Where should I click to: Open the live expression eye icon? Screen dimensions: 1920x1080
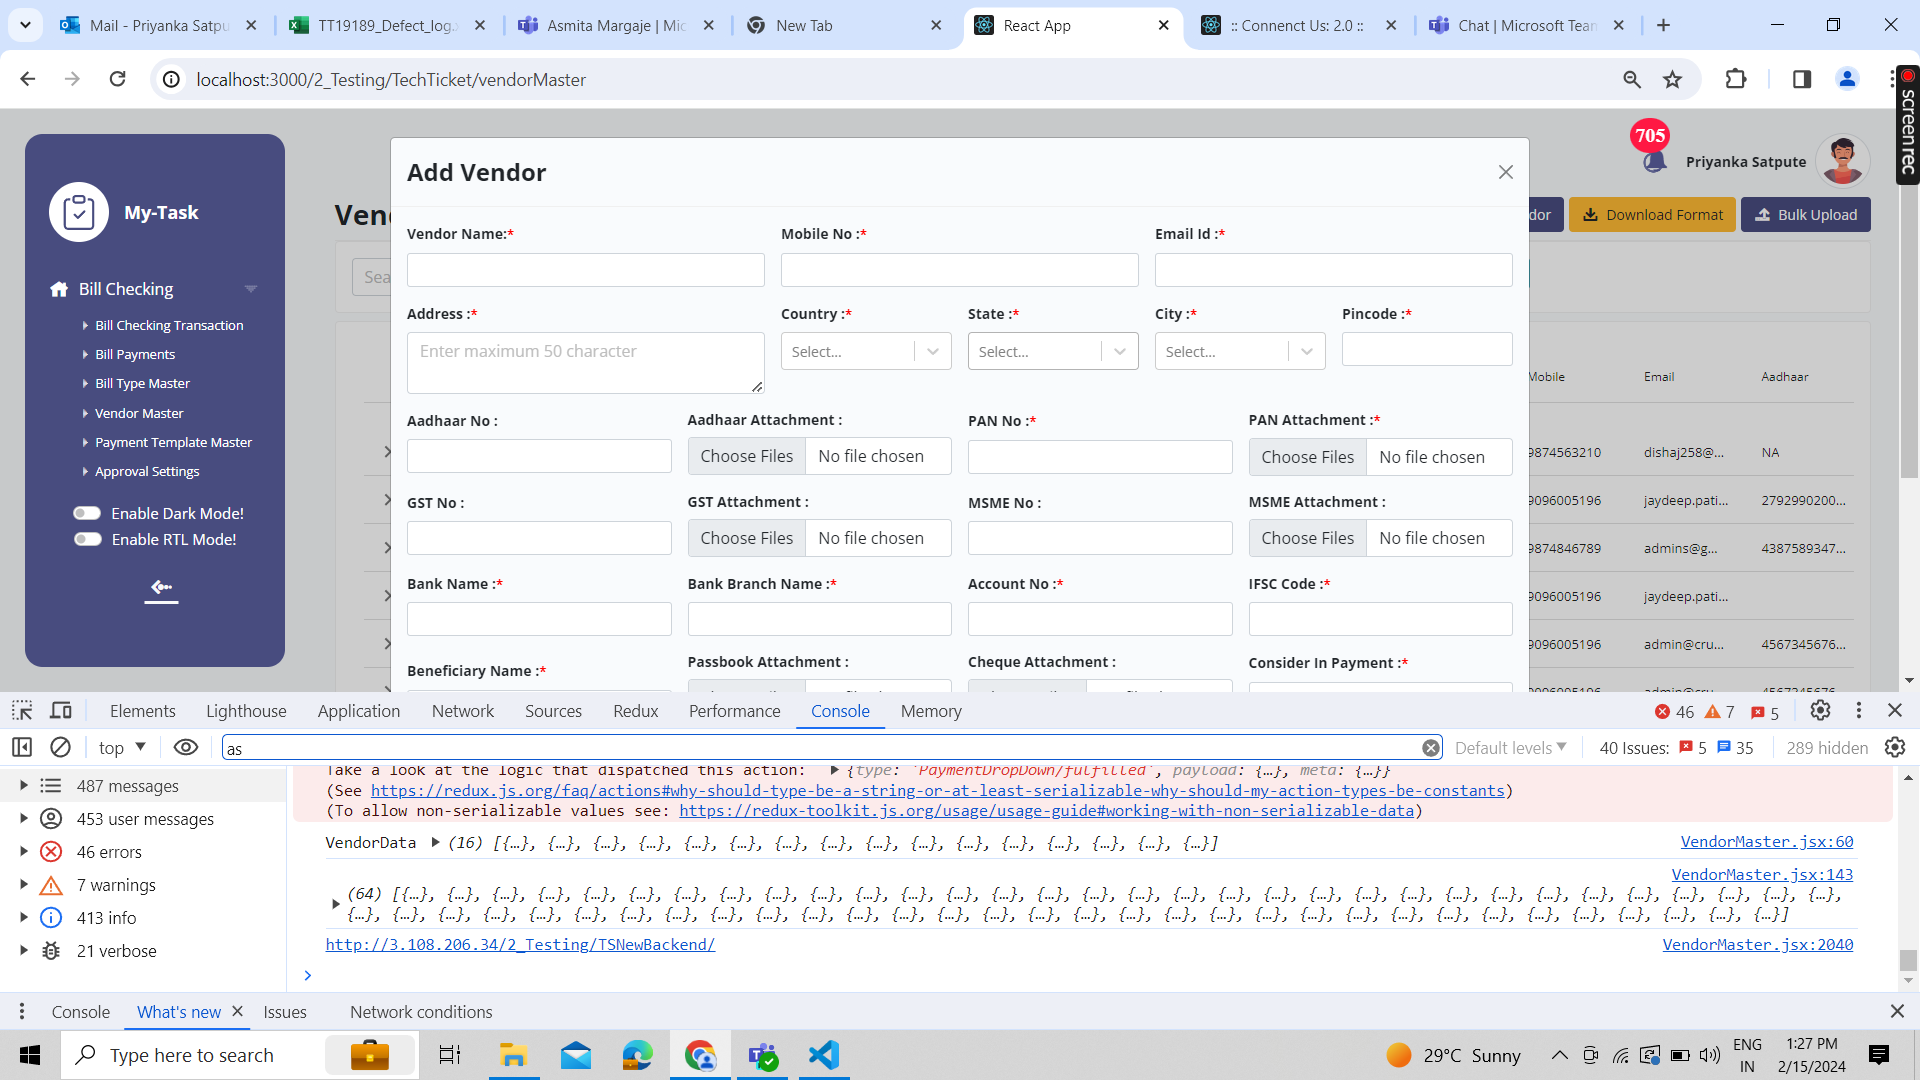(186, 748)
